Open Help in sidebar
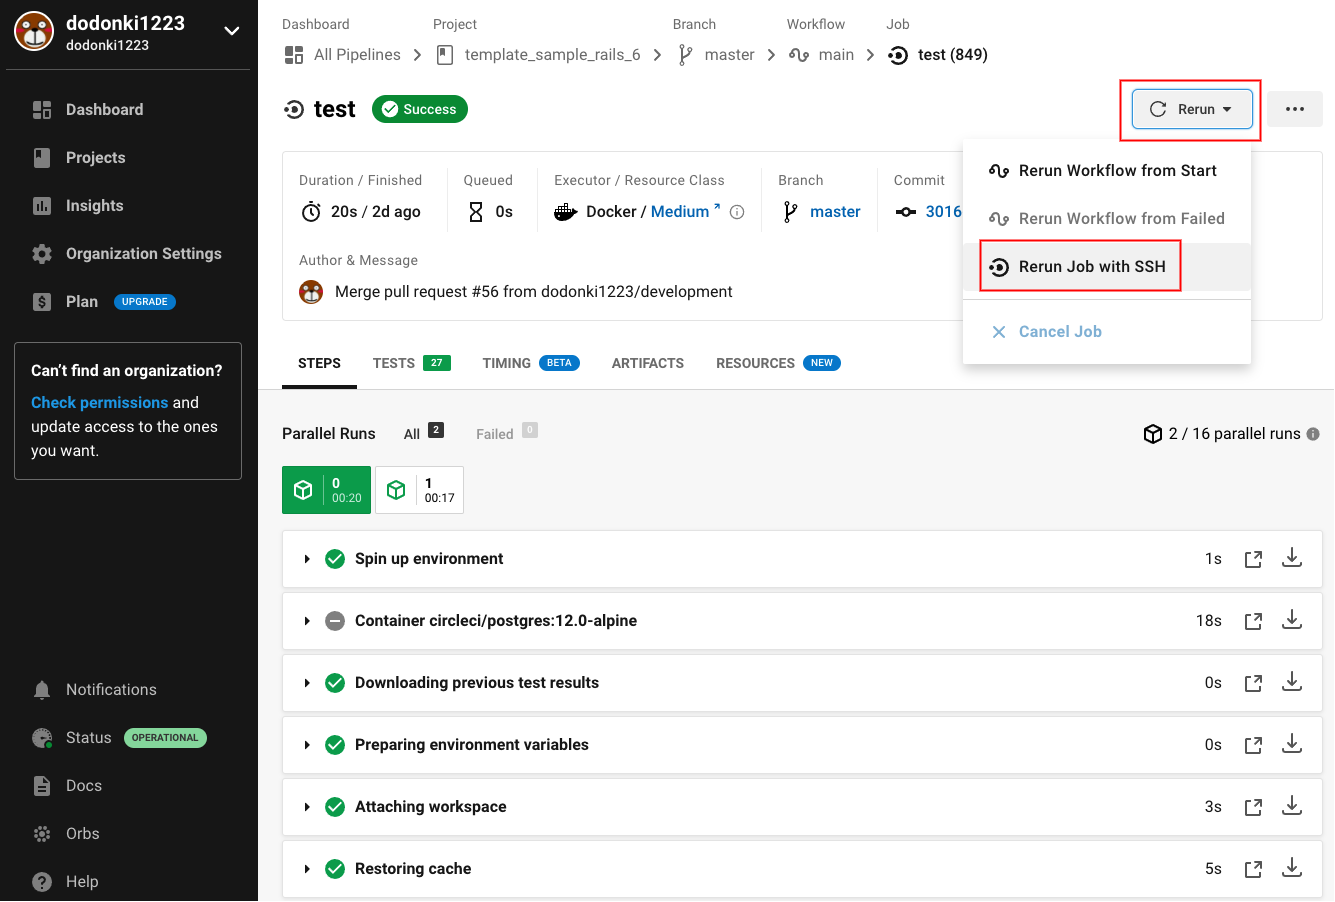Image resolution: width=1335 pixels, height=902 pixels. tap(66, 882)
